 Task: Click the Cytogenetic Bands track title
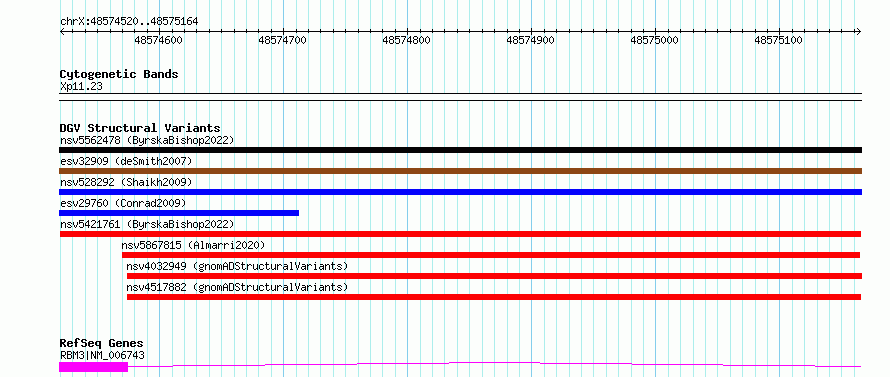pyautogui.click(x=119, y=74)
